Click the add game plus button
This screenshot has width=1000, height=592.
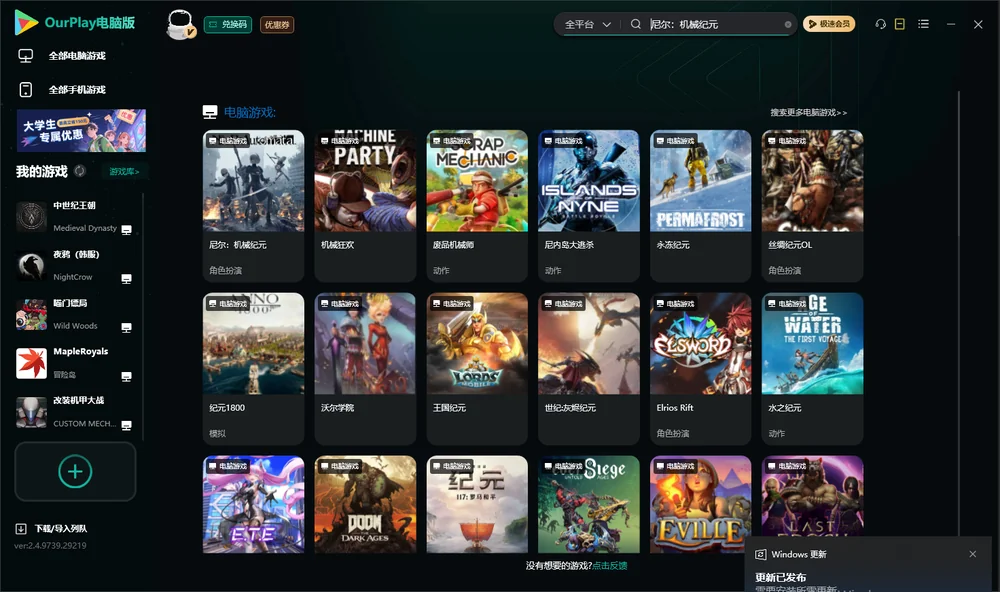coord(75,471)
